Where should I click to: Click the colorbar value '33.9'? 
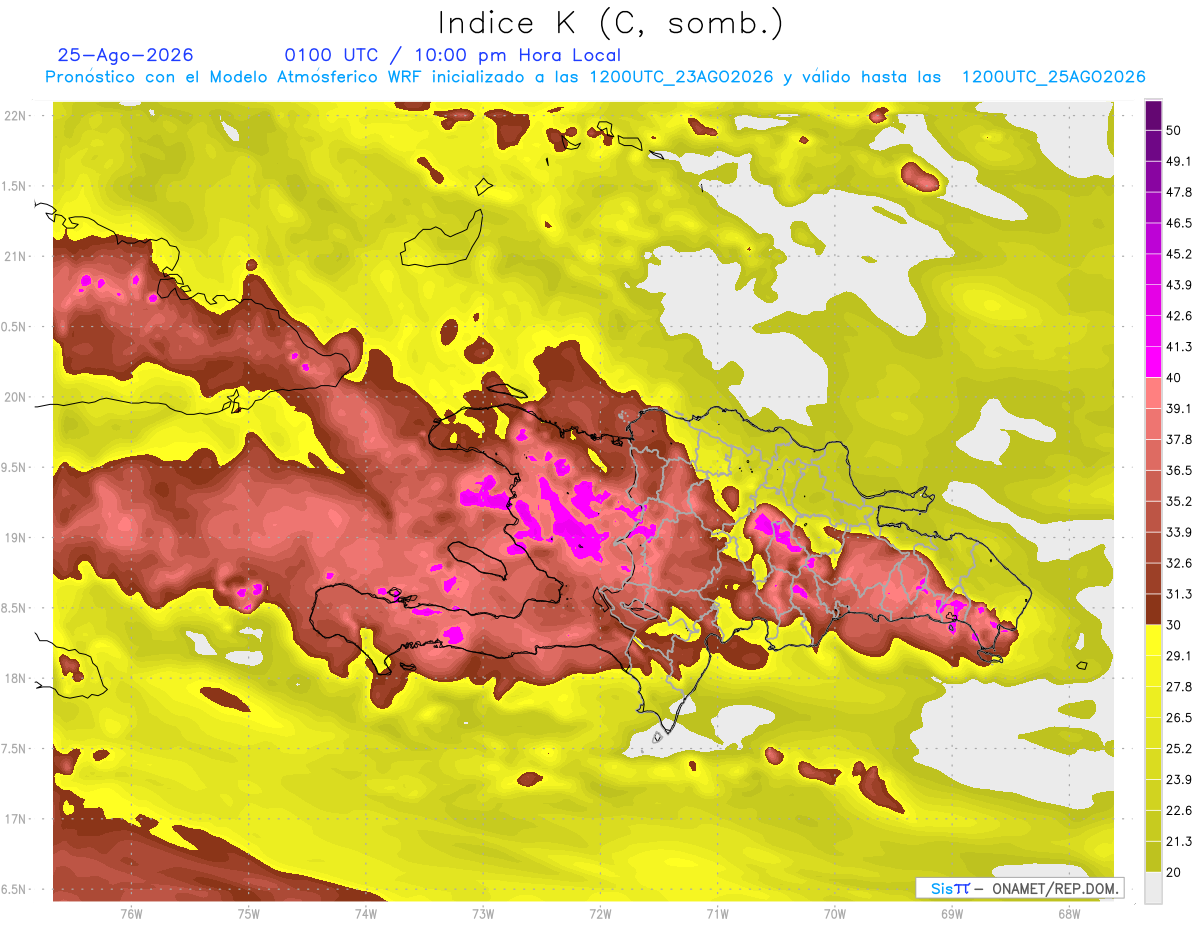point(1179,532)
